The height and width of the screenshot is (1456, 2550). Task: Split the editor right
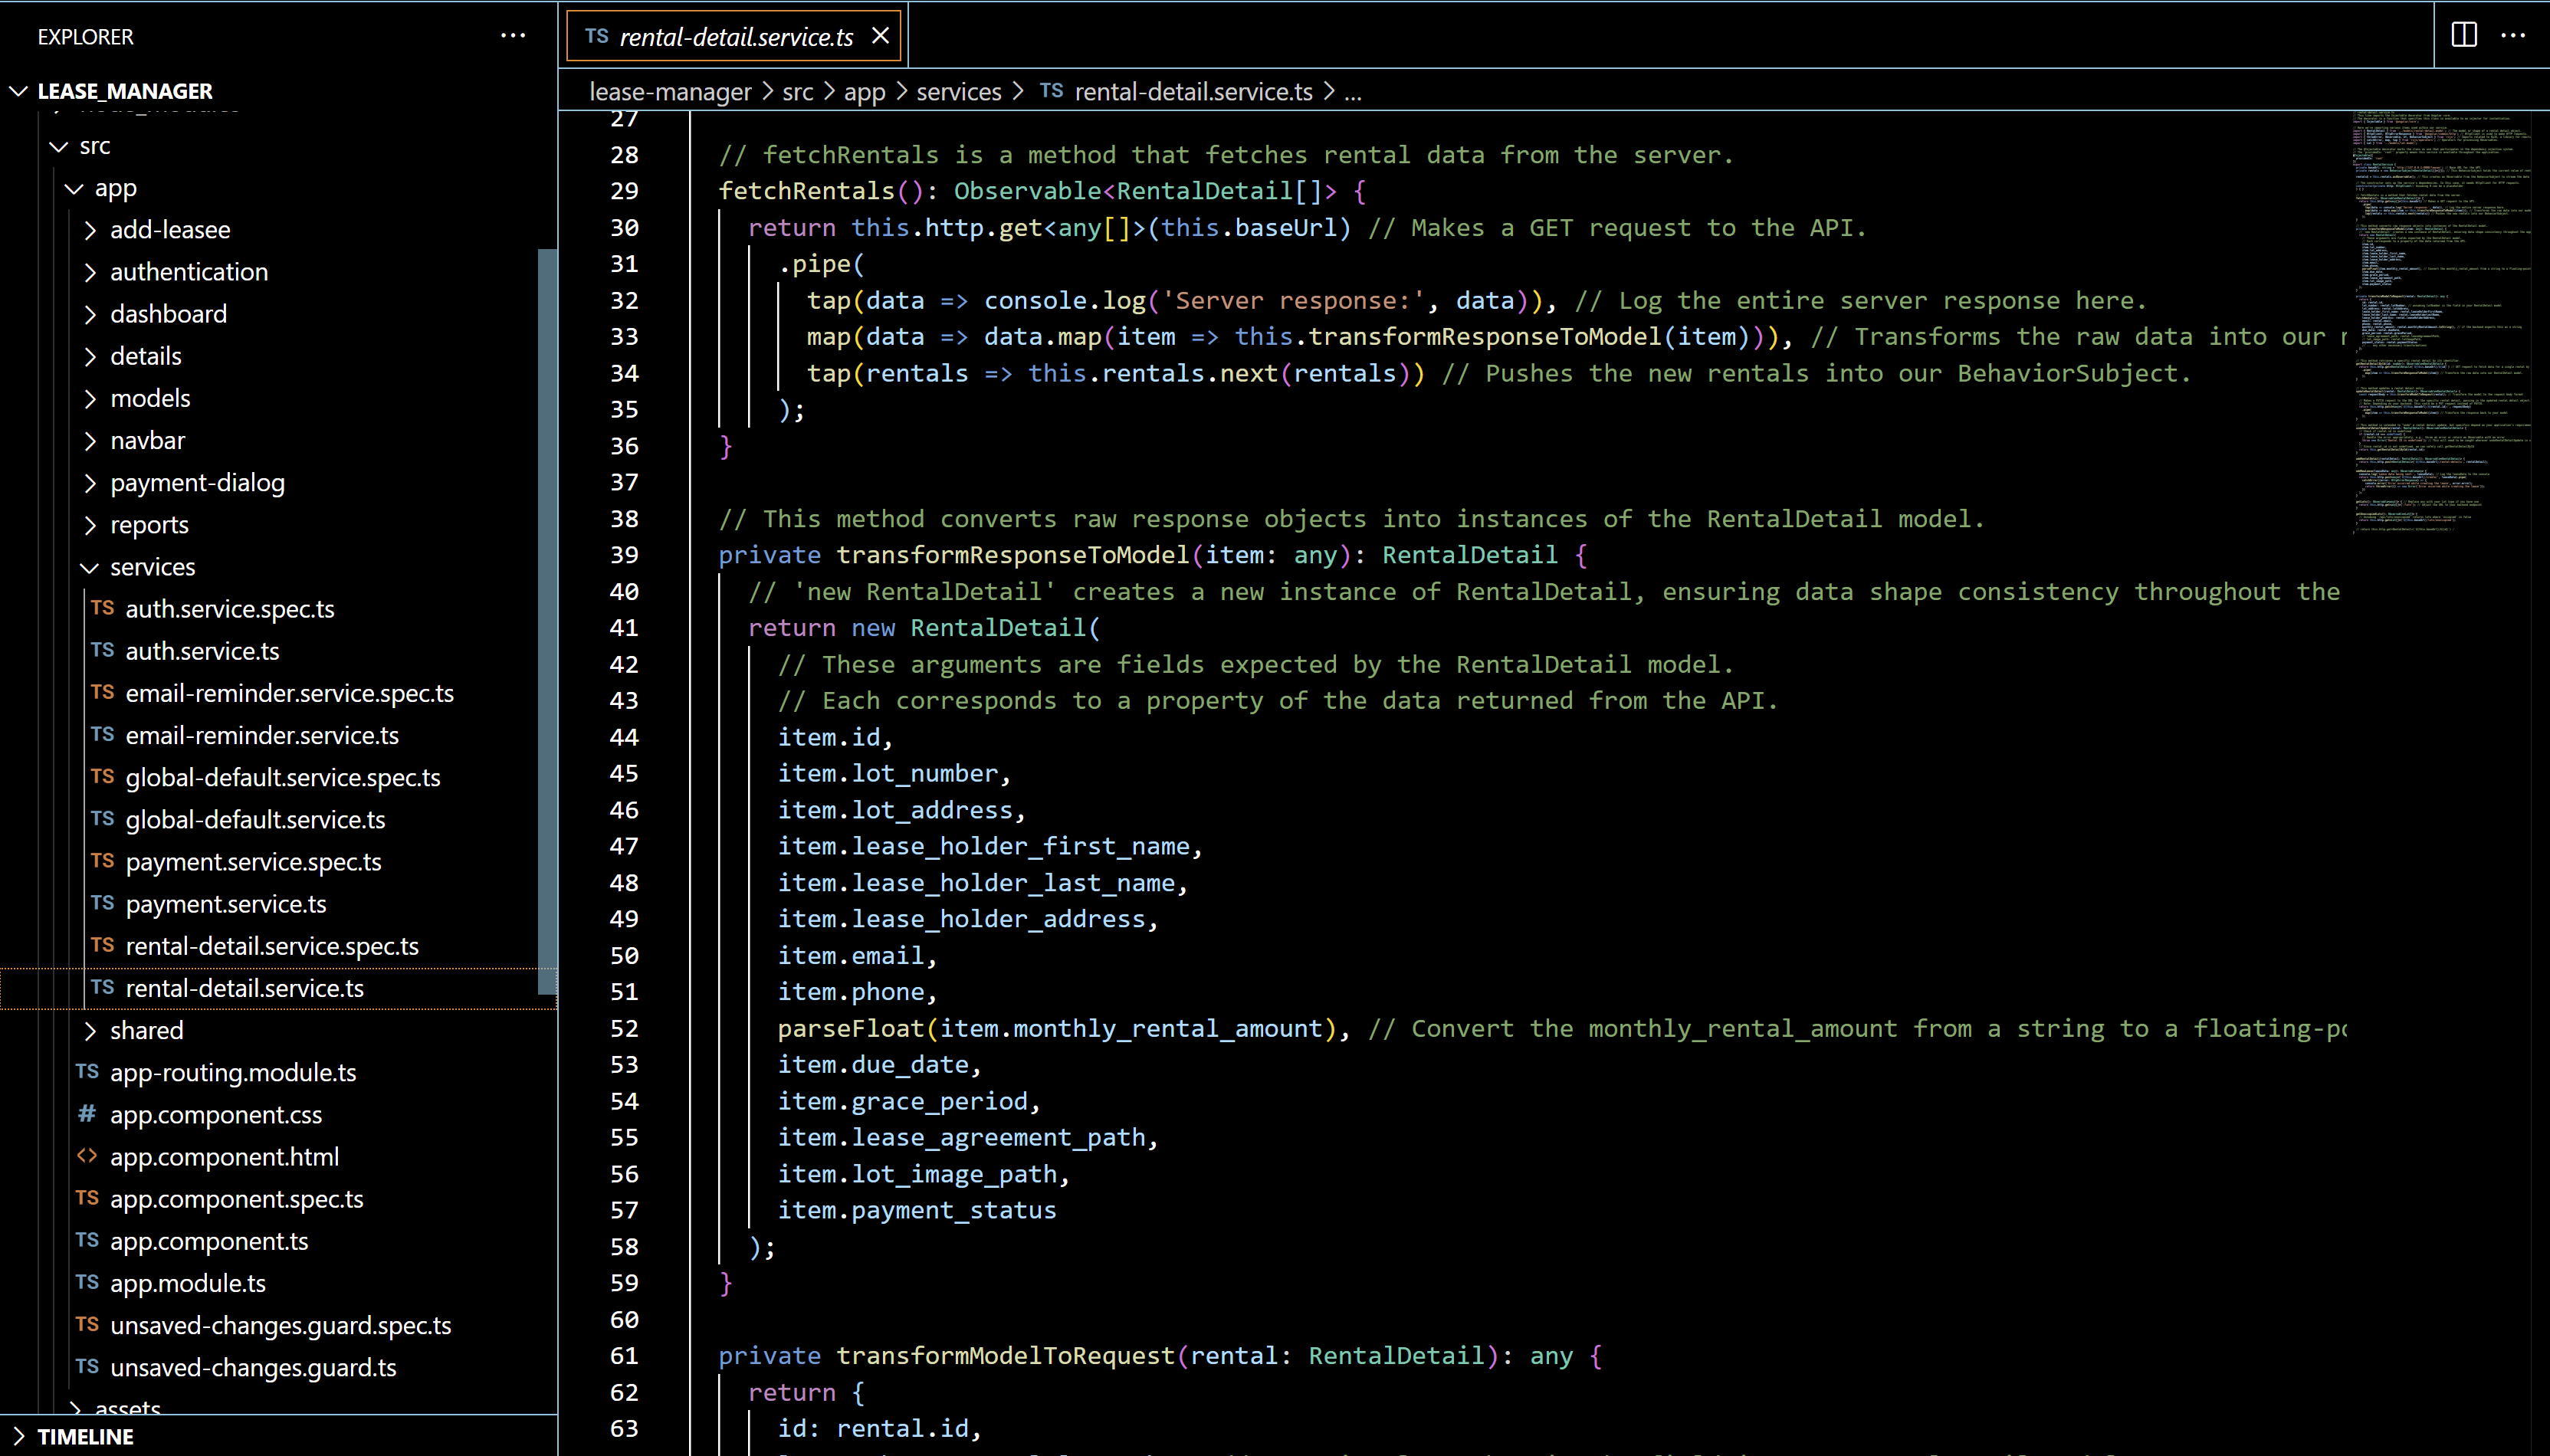point(2464,36)
